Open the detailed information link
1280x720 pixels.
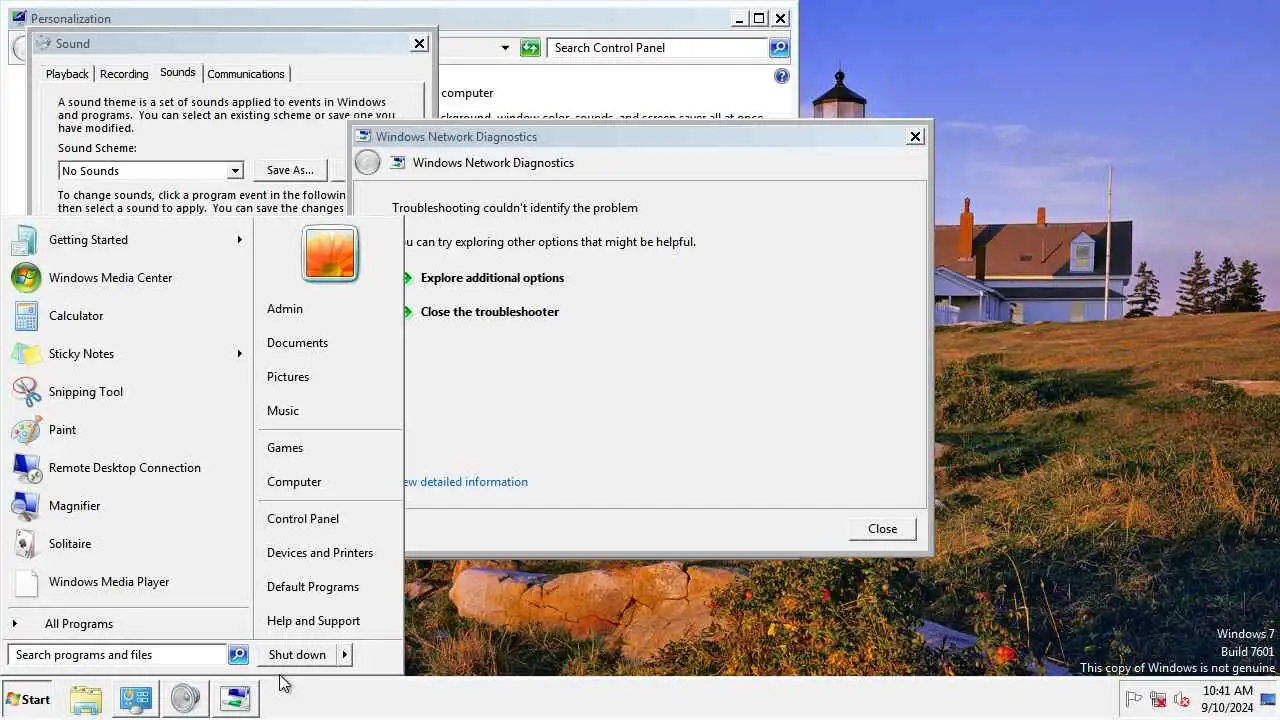[x=466, y=482]
